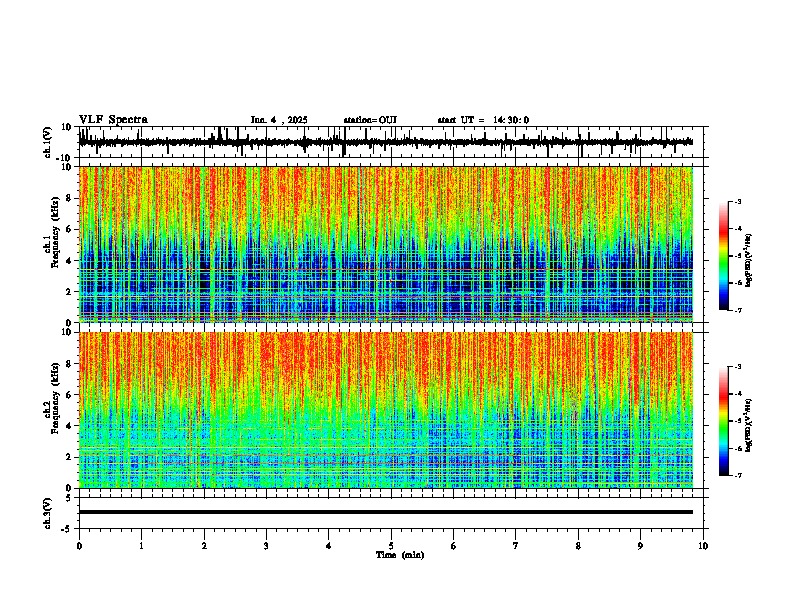Click the "-7" label on ch.1 colorbar

point(737,310)
